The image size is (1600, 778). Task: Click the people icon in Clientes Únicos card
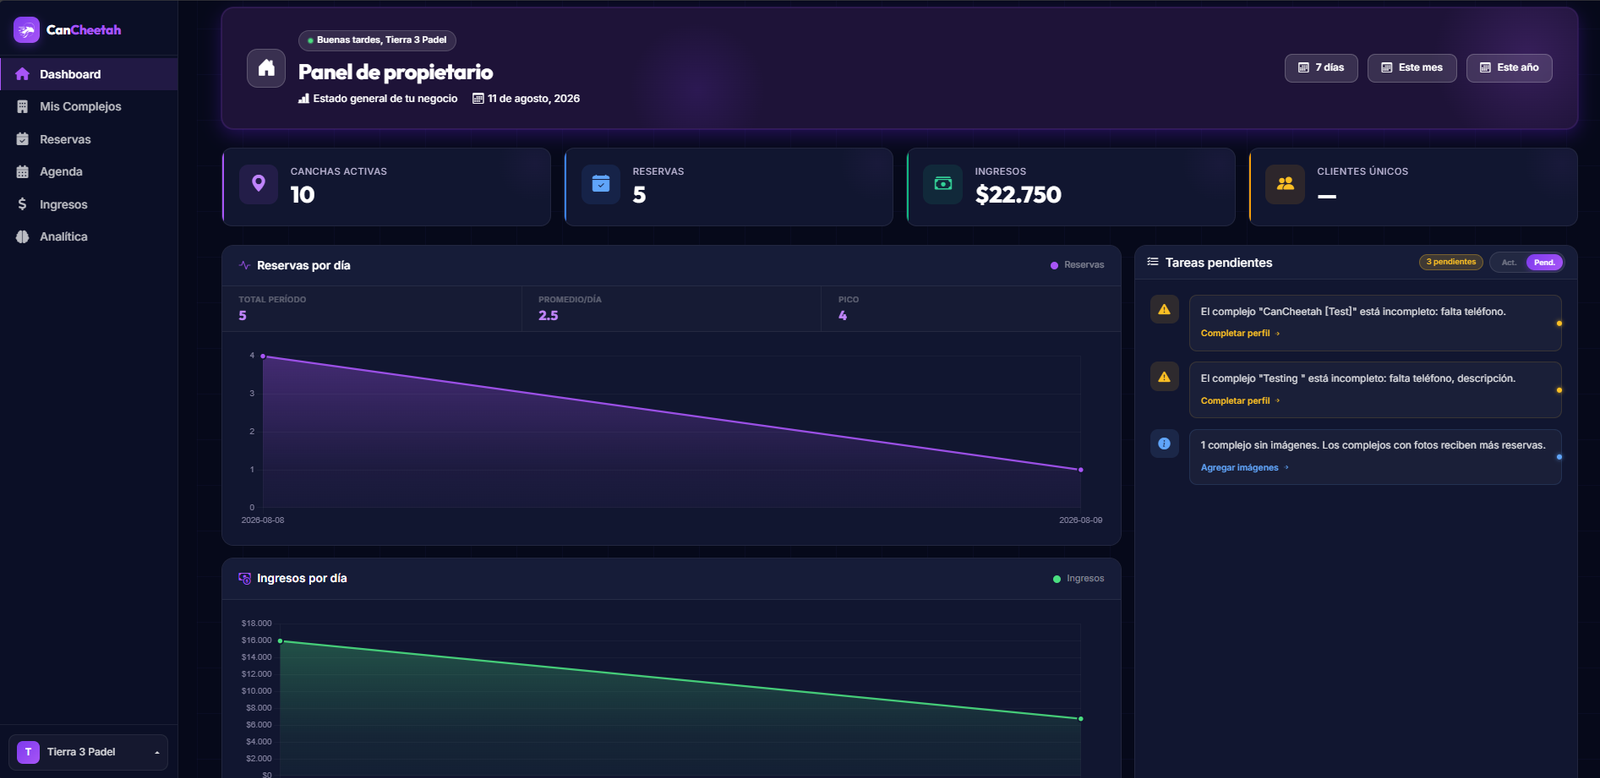pos(1285,184)
